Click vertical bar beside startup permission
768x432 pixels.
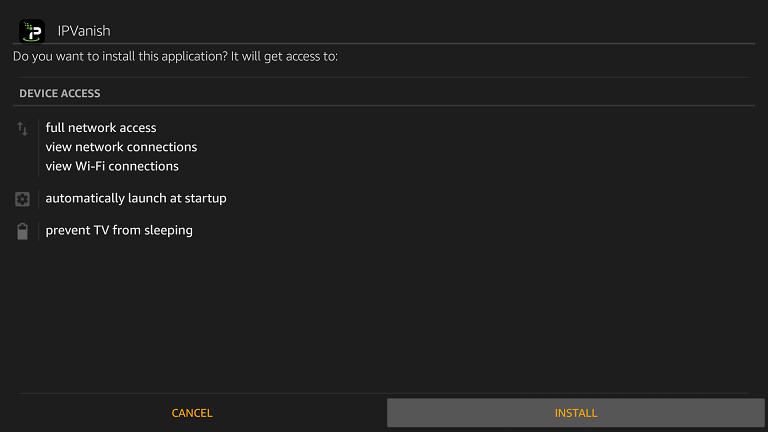38,198
